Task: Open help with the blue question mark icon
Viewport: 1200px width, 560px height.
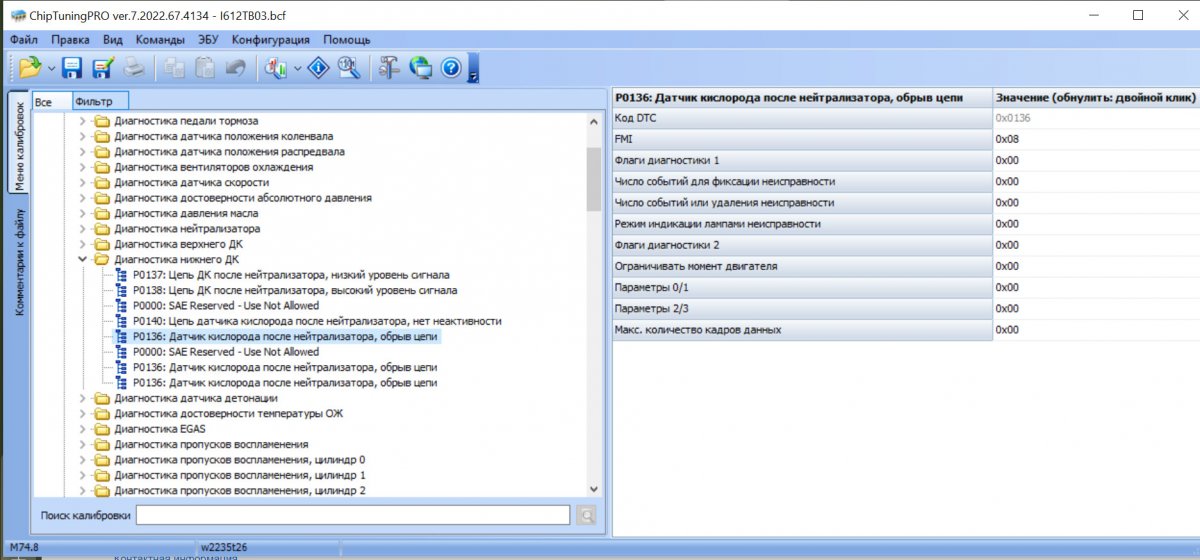Action: (x=451, y=68)
